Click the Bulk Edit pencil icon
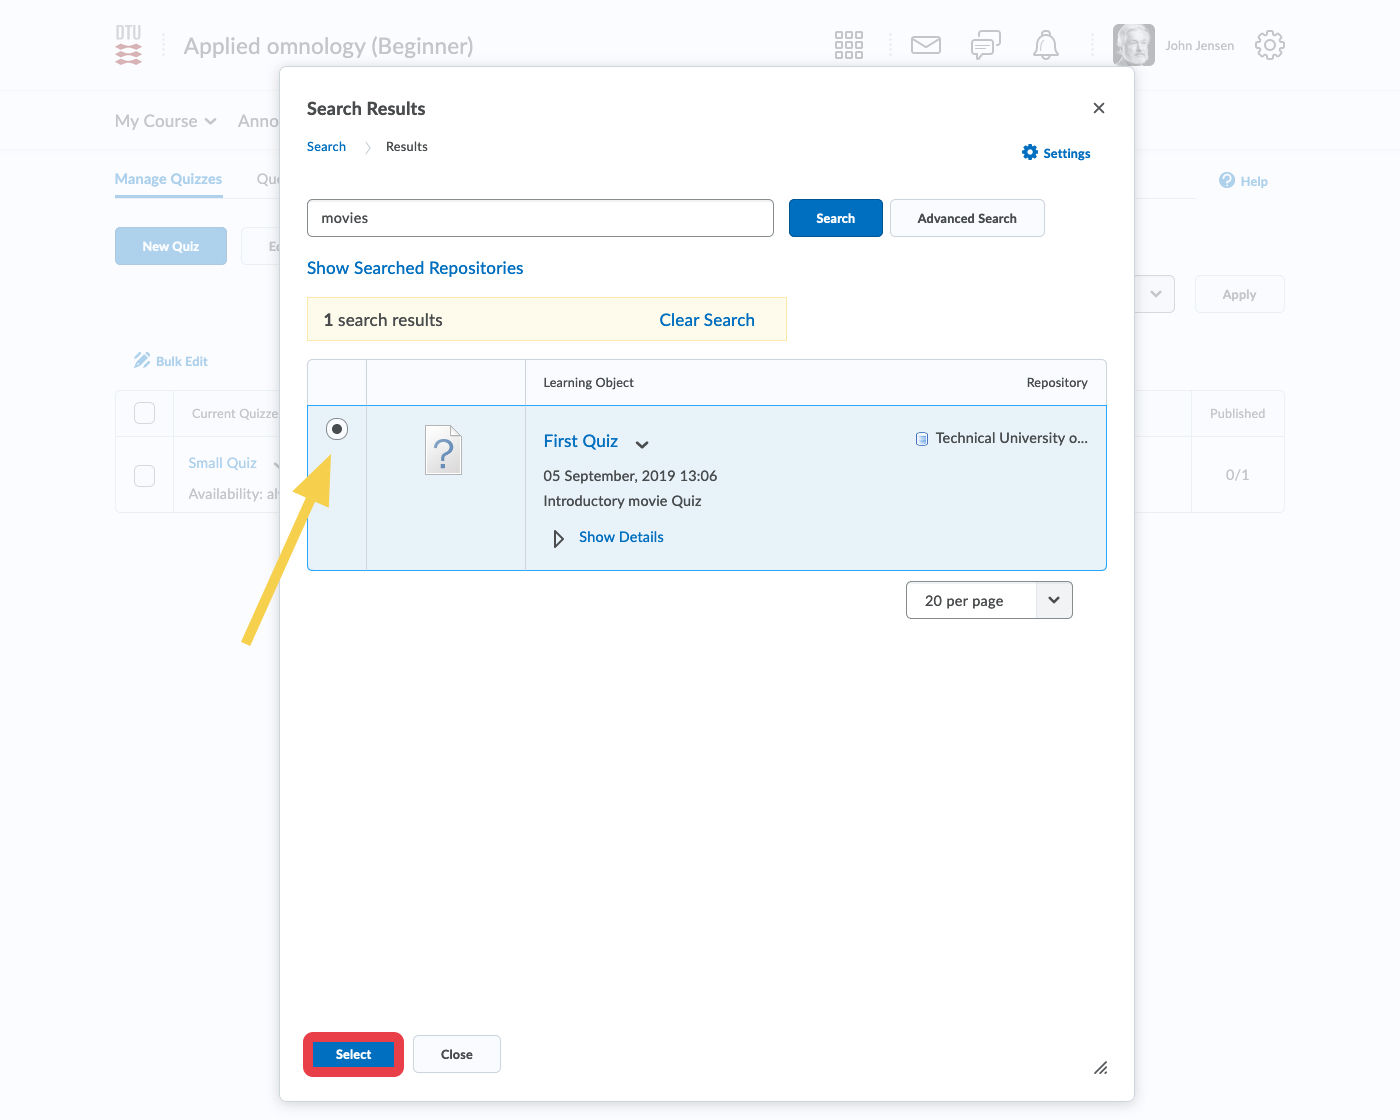Screen dimensions: 1400x1120 pyautogui.click(x=142, y=360)
